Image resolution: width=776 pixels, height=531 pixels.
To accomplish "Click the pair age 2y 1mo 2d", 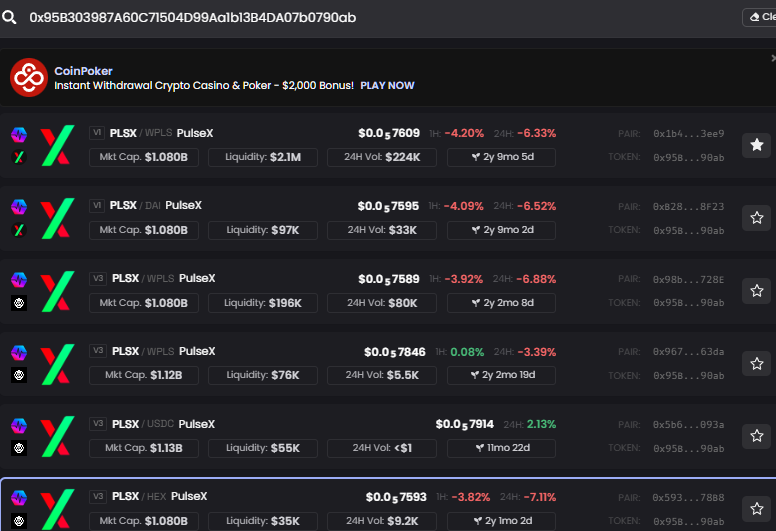I will (x=508, y=521).
